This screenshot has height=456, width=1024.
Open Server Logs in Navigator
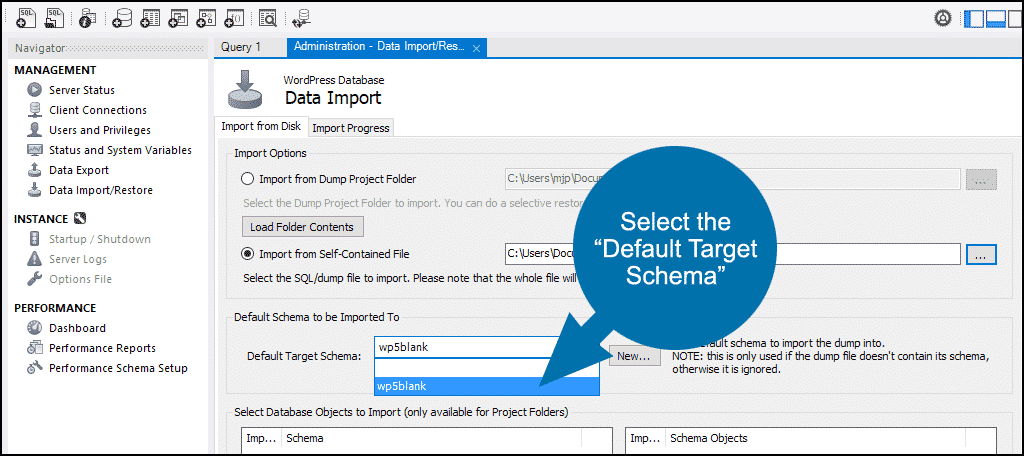[x=78, y=259]
